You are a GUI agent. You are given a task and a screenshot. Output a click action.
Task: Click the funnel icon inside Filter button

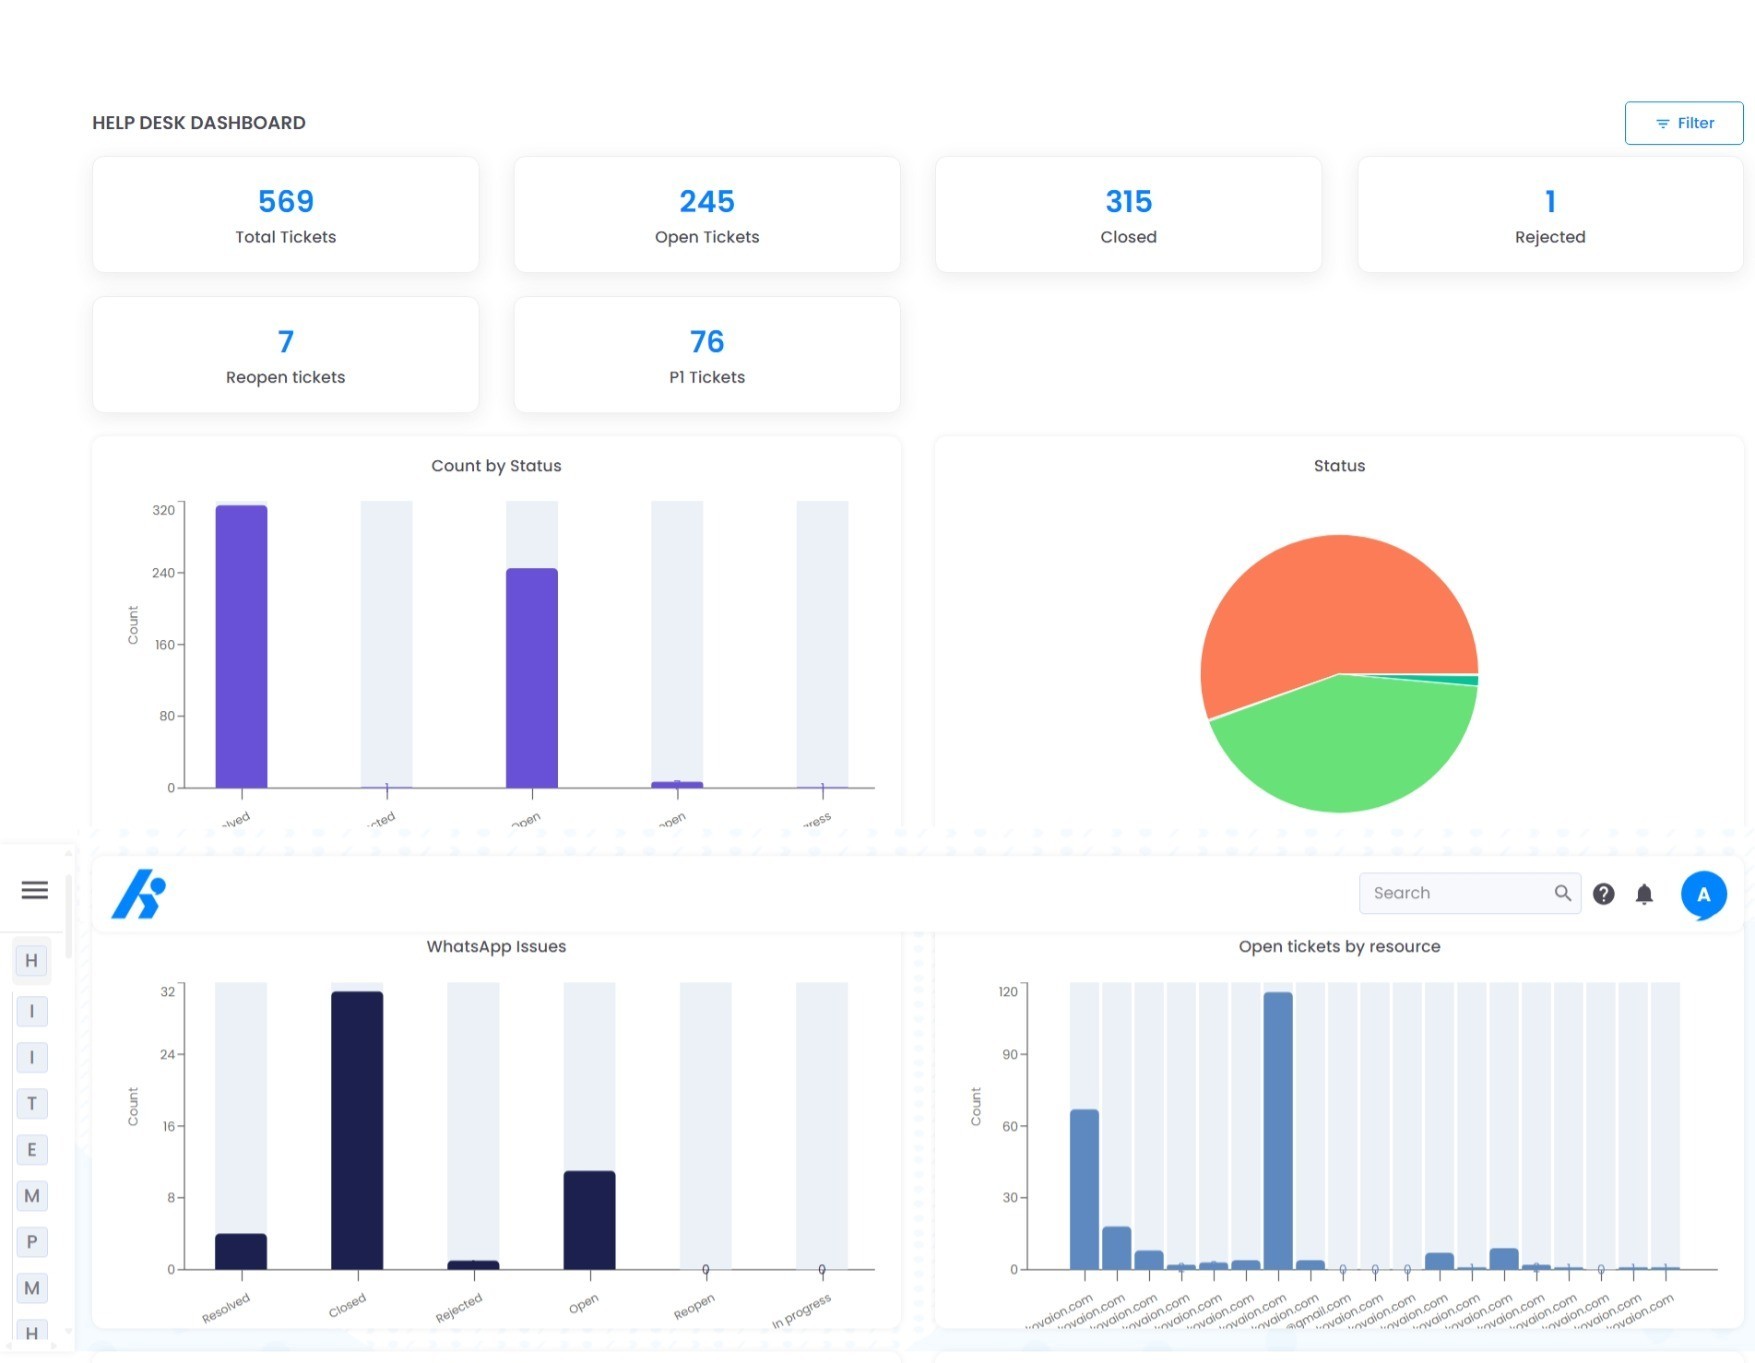(x=1662, y=123)
